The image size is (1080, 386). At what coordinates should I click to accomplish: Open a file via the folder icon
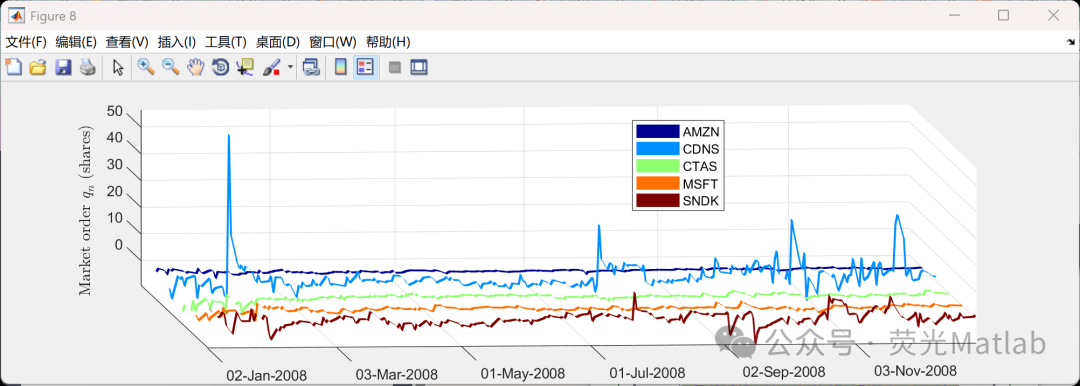point(38,67)
